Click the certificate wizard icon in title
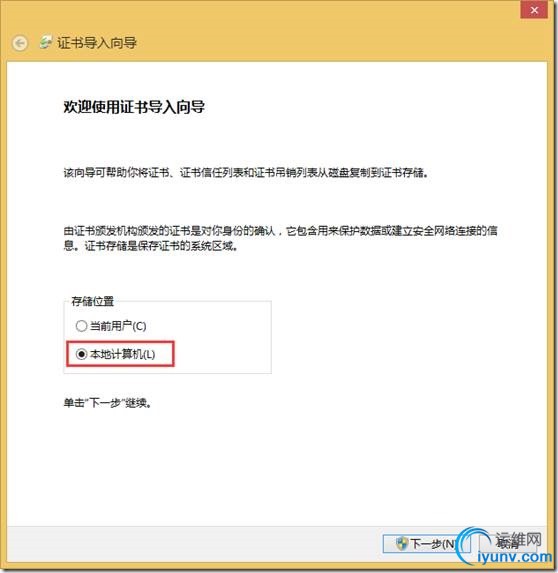Image resolution: width=558 pixels, height=573 pixels. pos(45,42)
